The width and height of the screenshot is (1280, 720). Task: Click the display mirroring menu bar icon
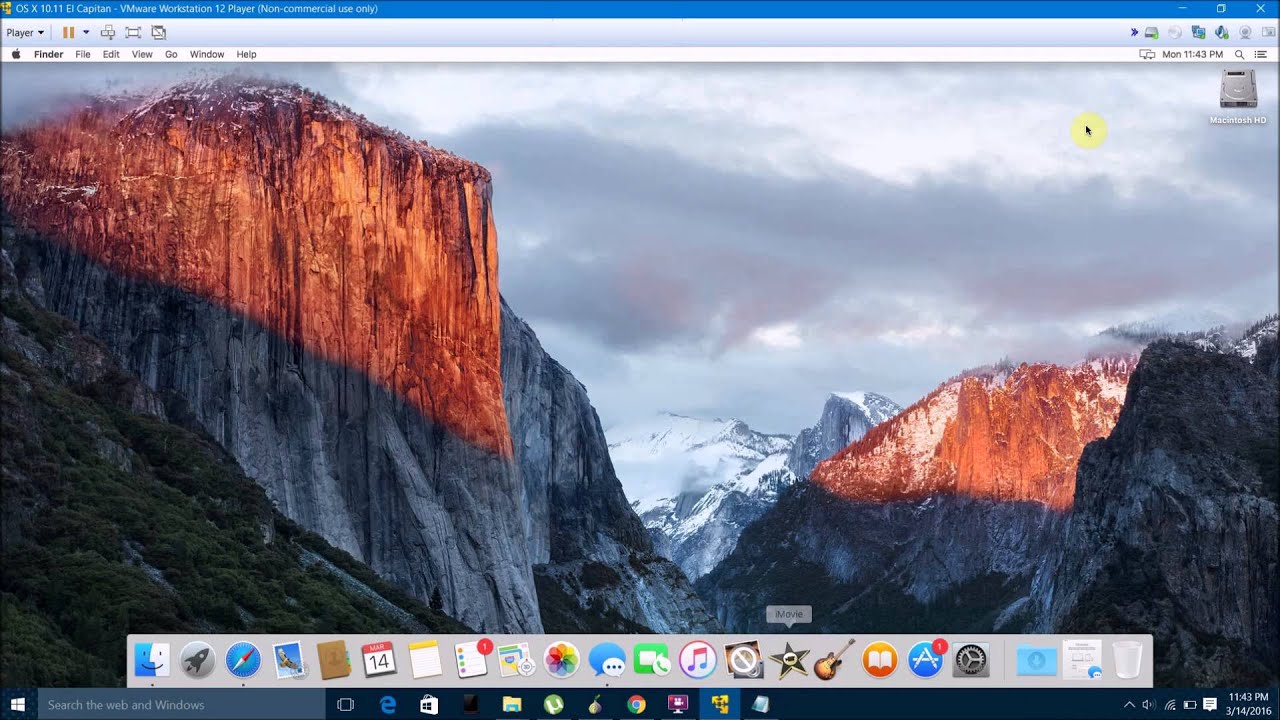coord(1147,55)
